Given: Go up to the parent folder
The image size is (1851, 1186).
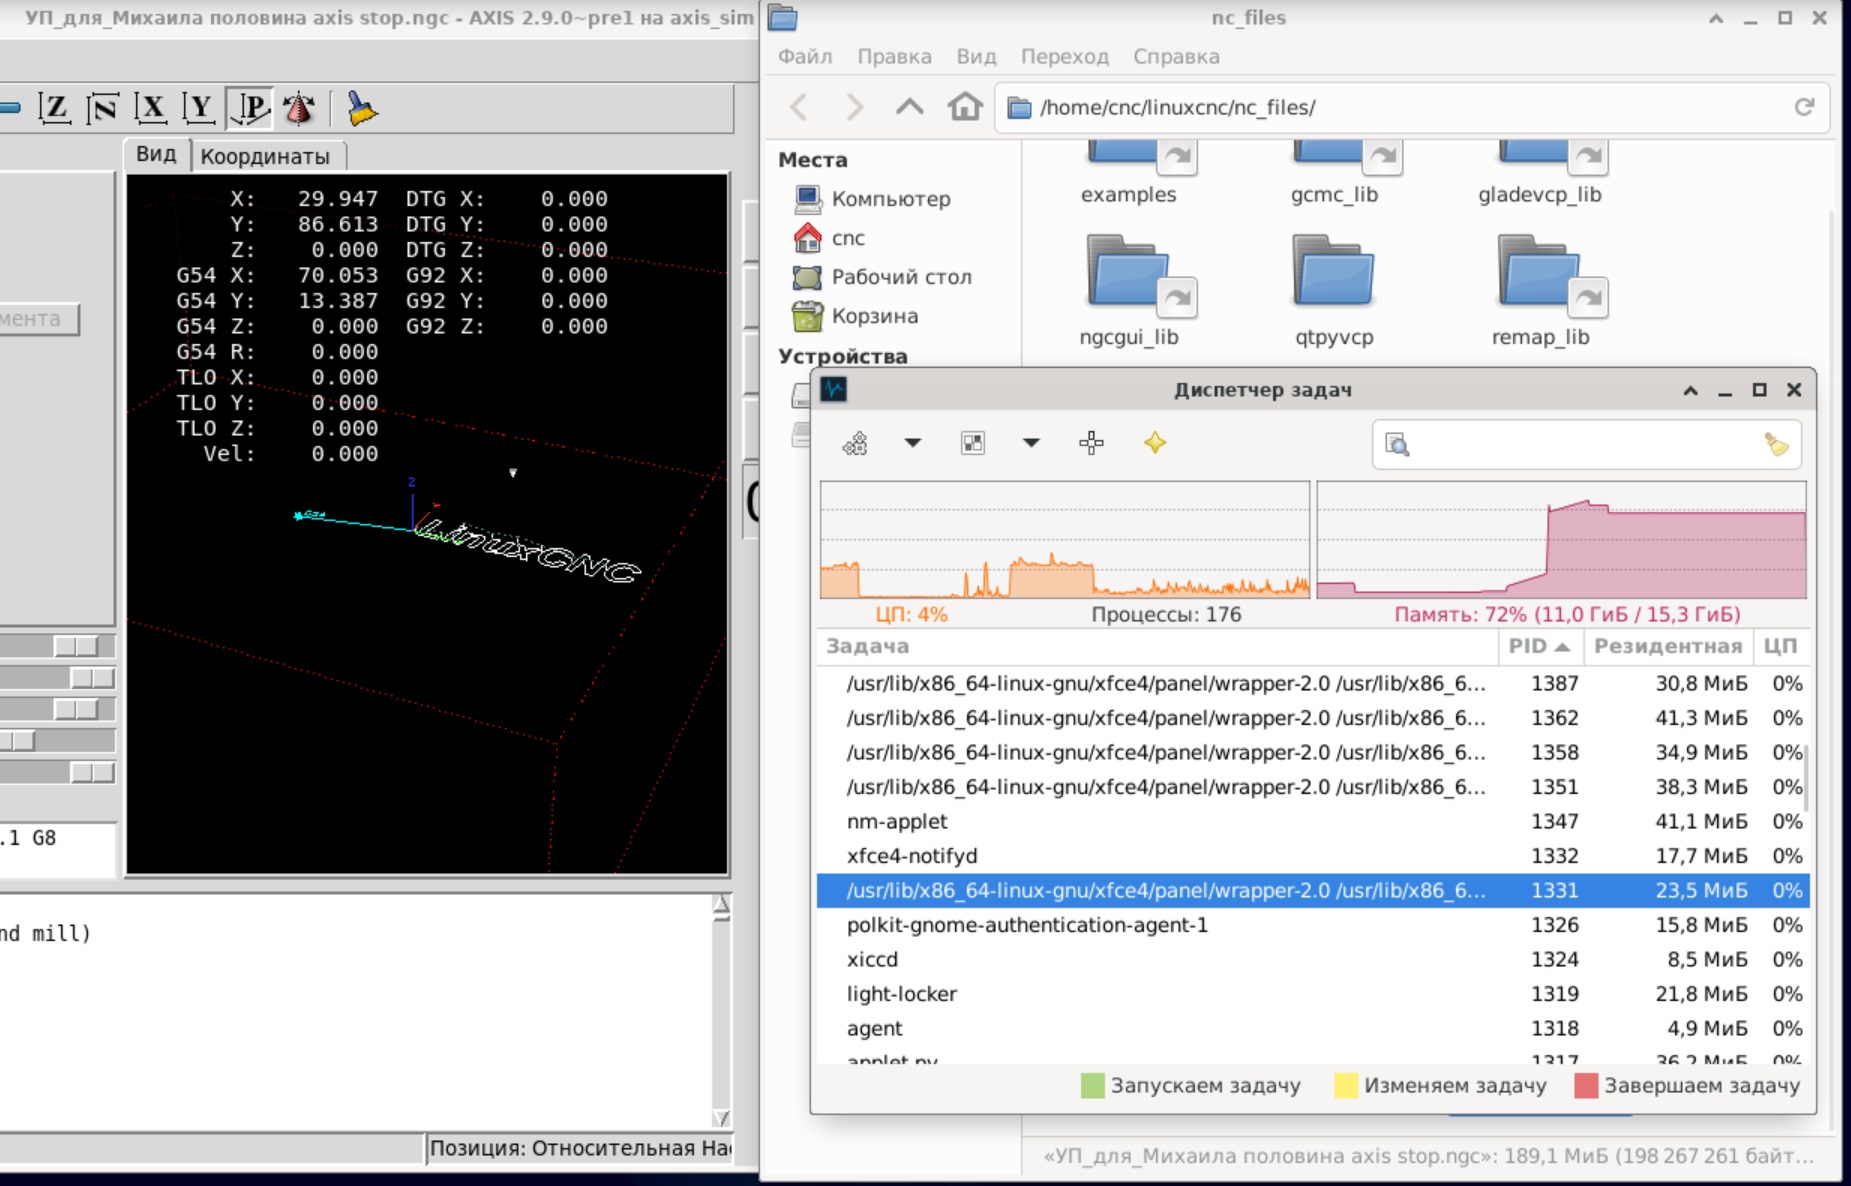Looking at the screenshot, I should 909,107.
